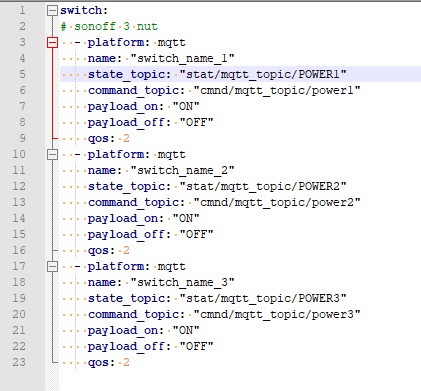
Task: Click line number 12 in the margin
Action: pyautogui.click(x=19, y=186)
